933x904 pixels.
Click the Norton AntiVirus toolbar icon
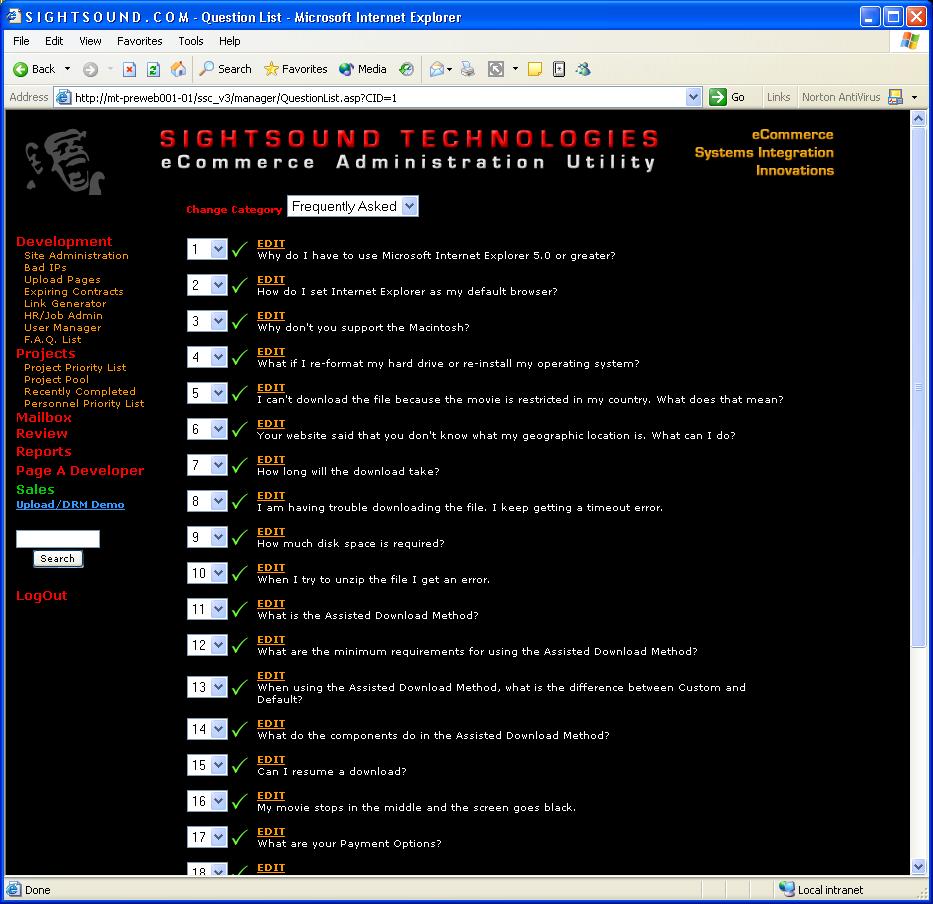(x=896, y=97)
